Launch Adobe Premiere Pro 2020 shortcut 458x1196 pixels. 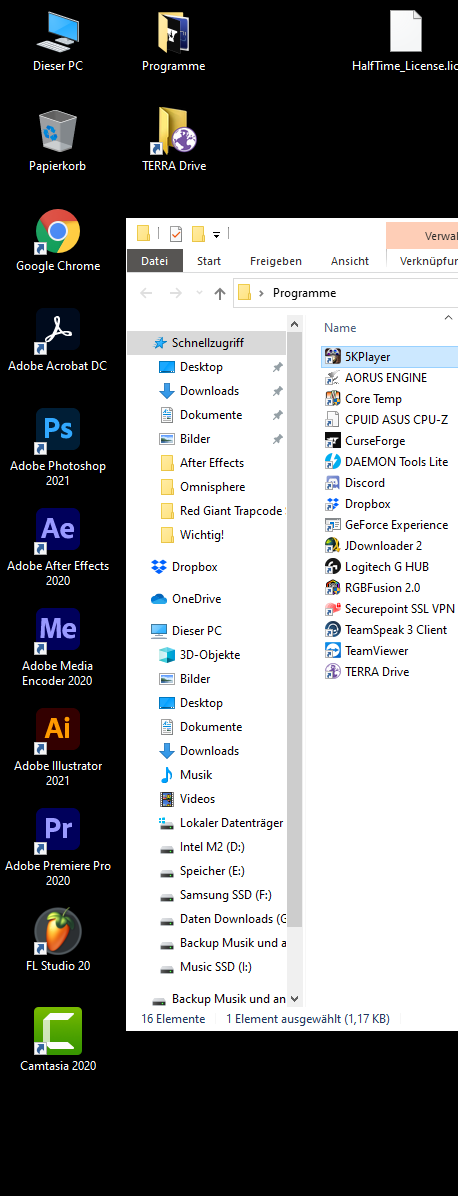pos(58,847)
